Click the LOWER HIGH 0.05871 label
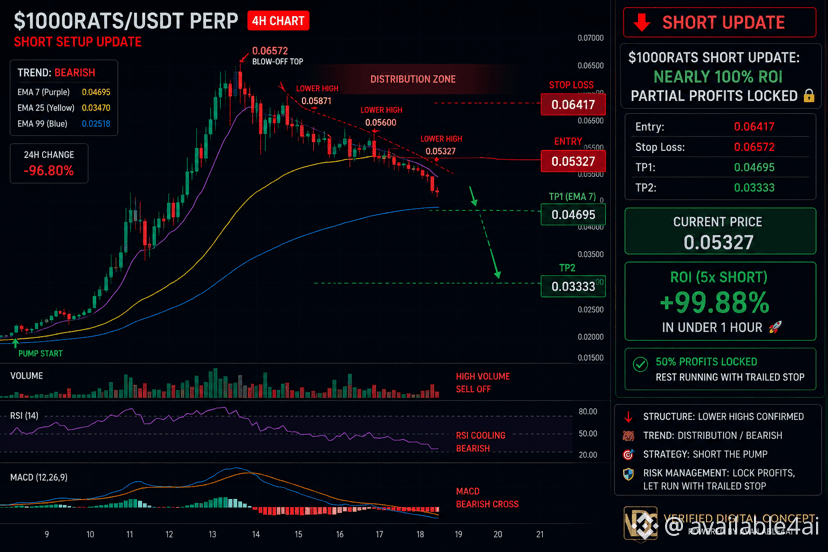 point(317,95)
